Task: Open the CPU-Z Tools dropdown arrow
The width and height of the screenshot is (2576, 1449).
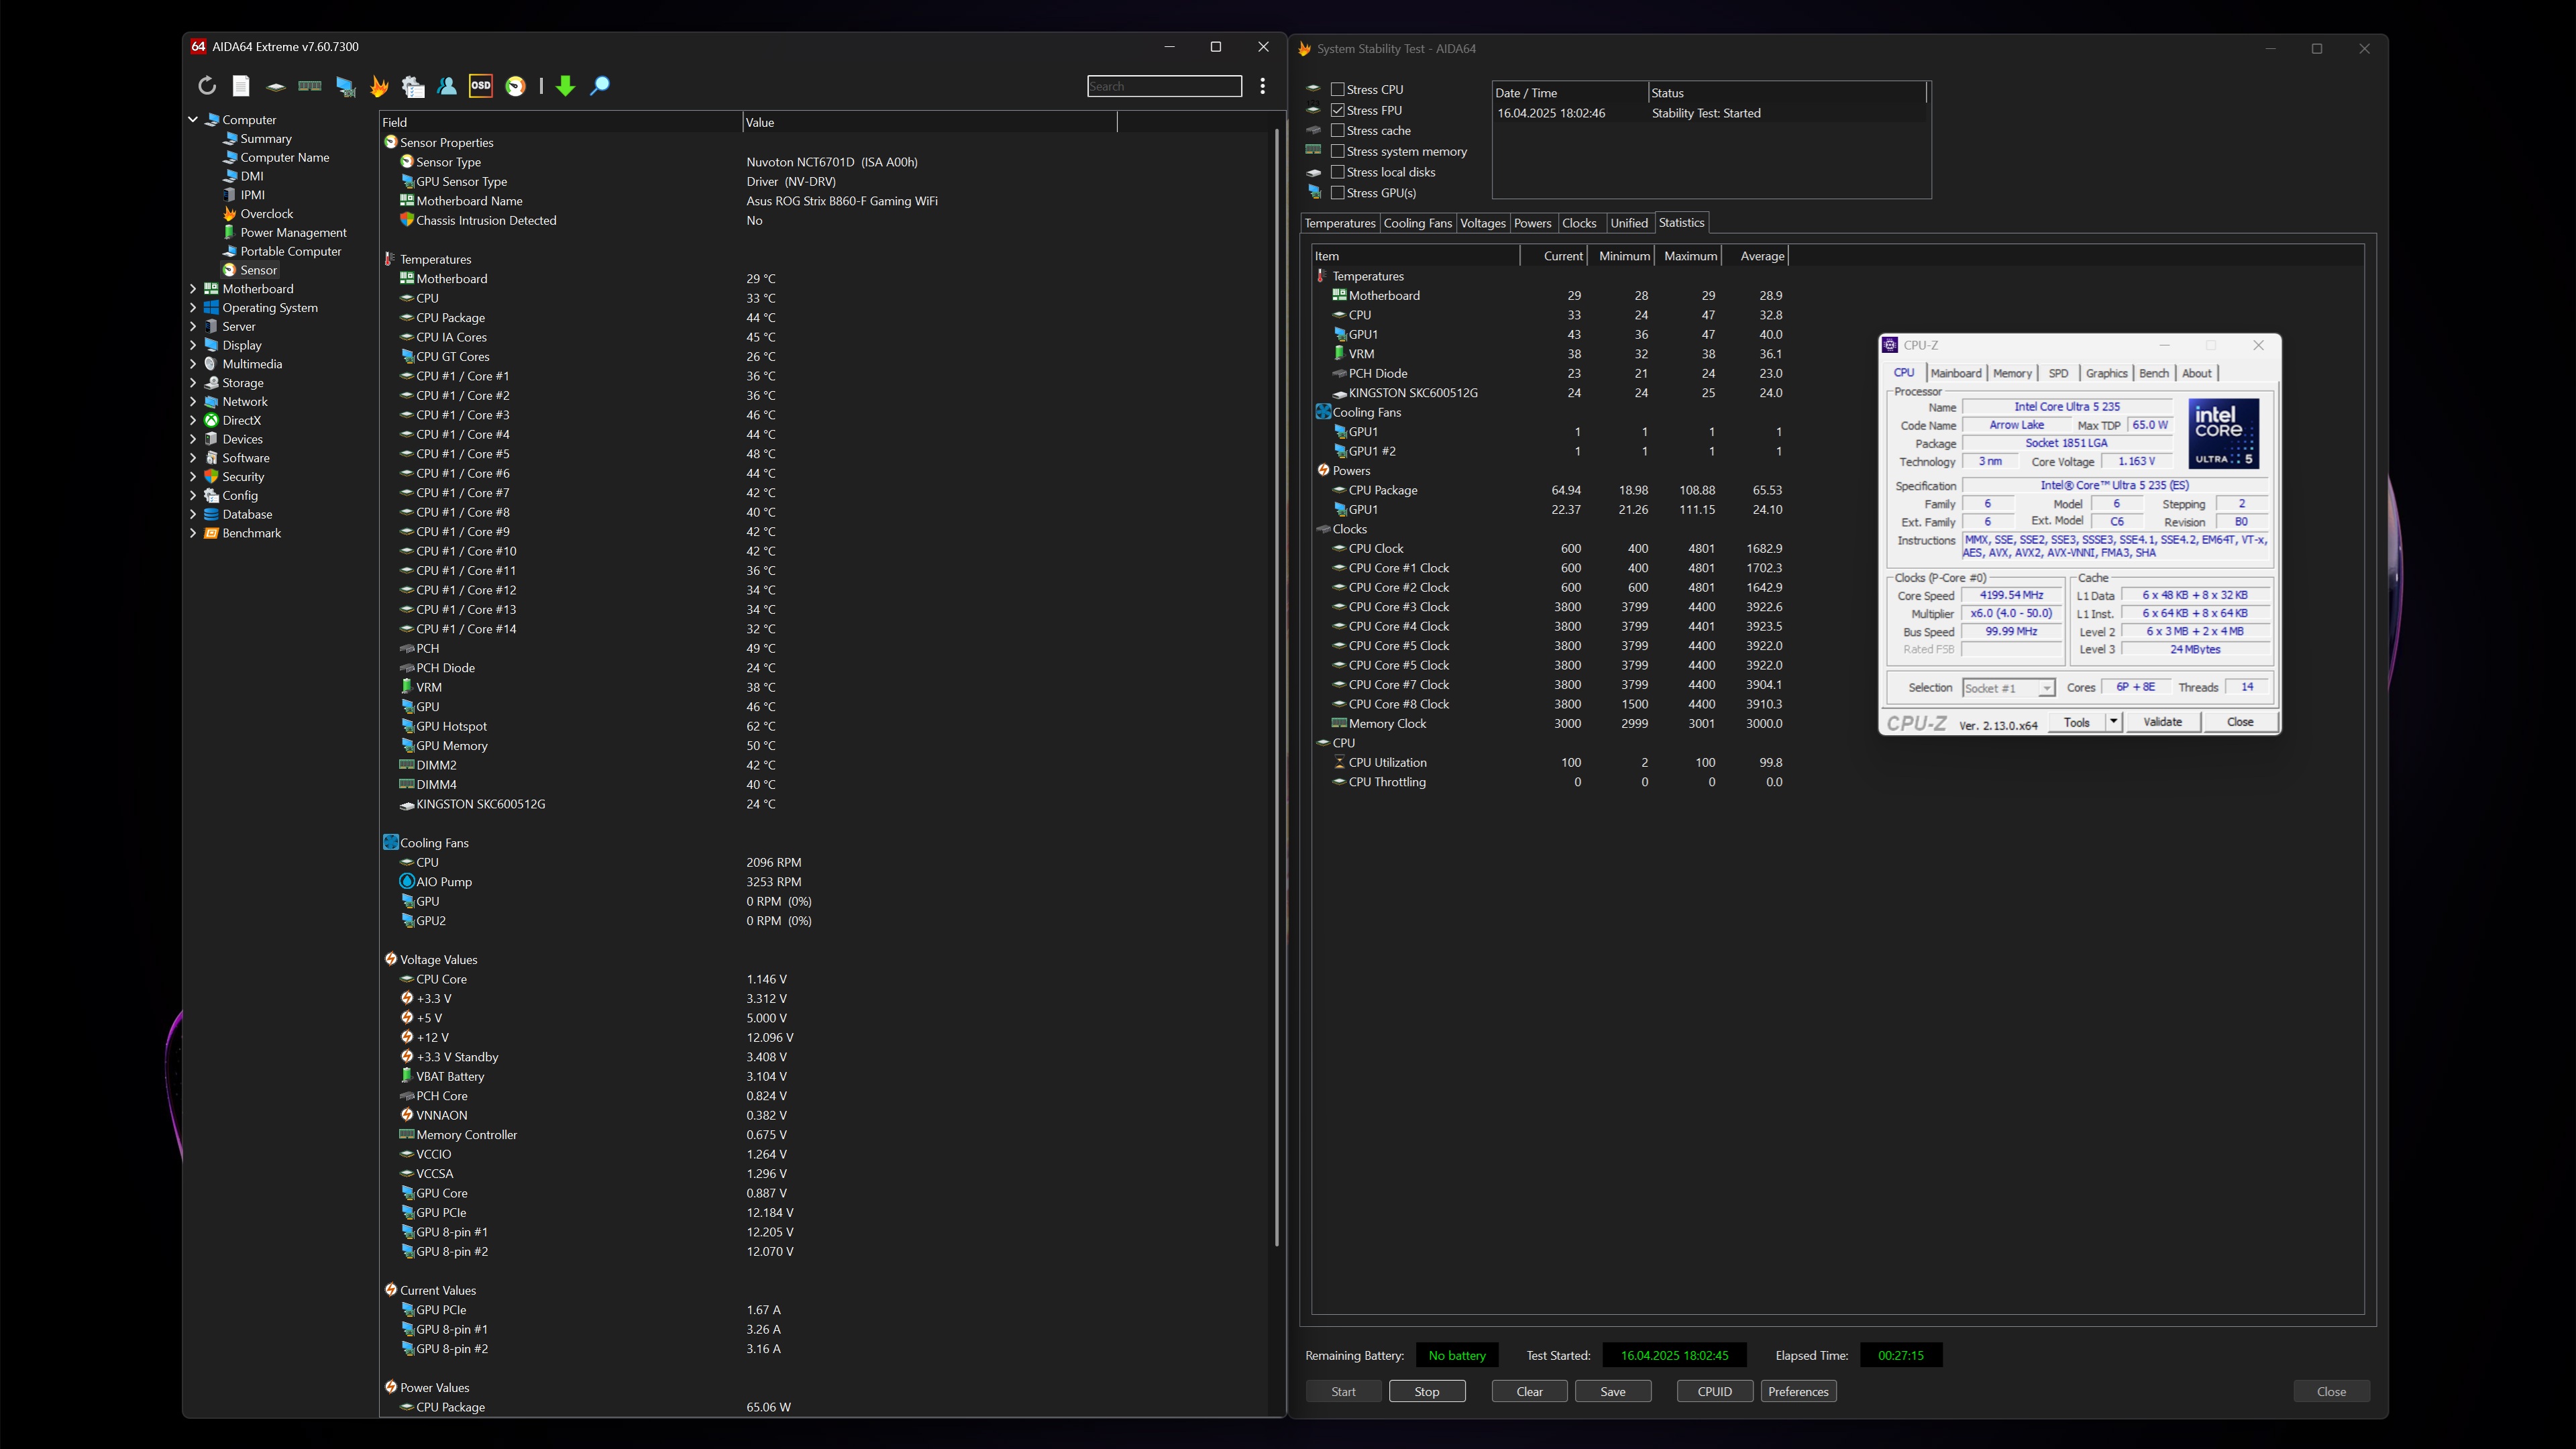Action: pyautogui.click(x=2113, y=722)
